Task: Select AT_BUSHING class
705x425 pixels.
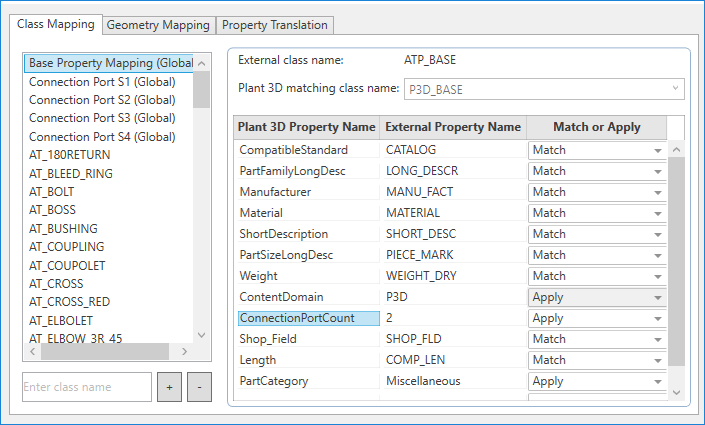Action: (x=109, y=228)
